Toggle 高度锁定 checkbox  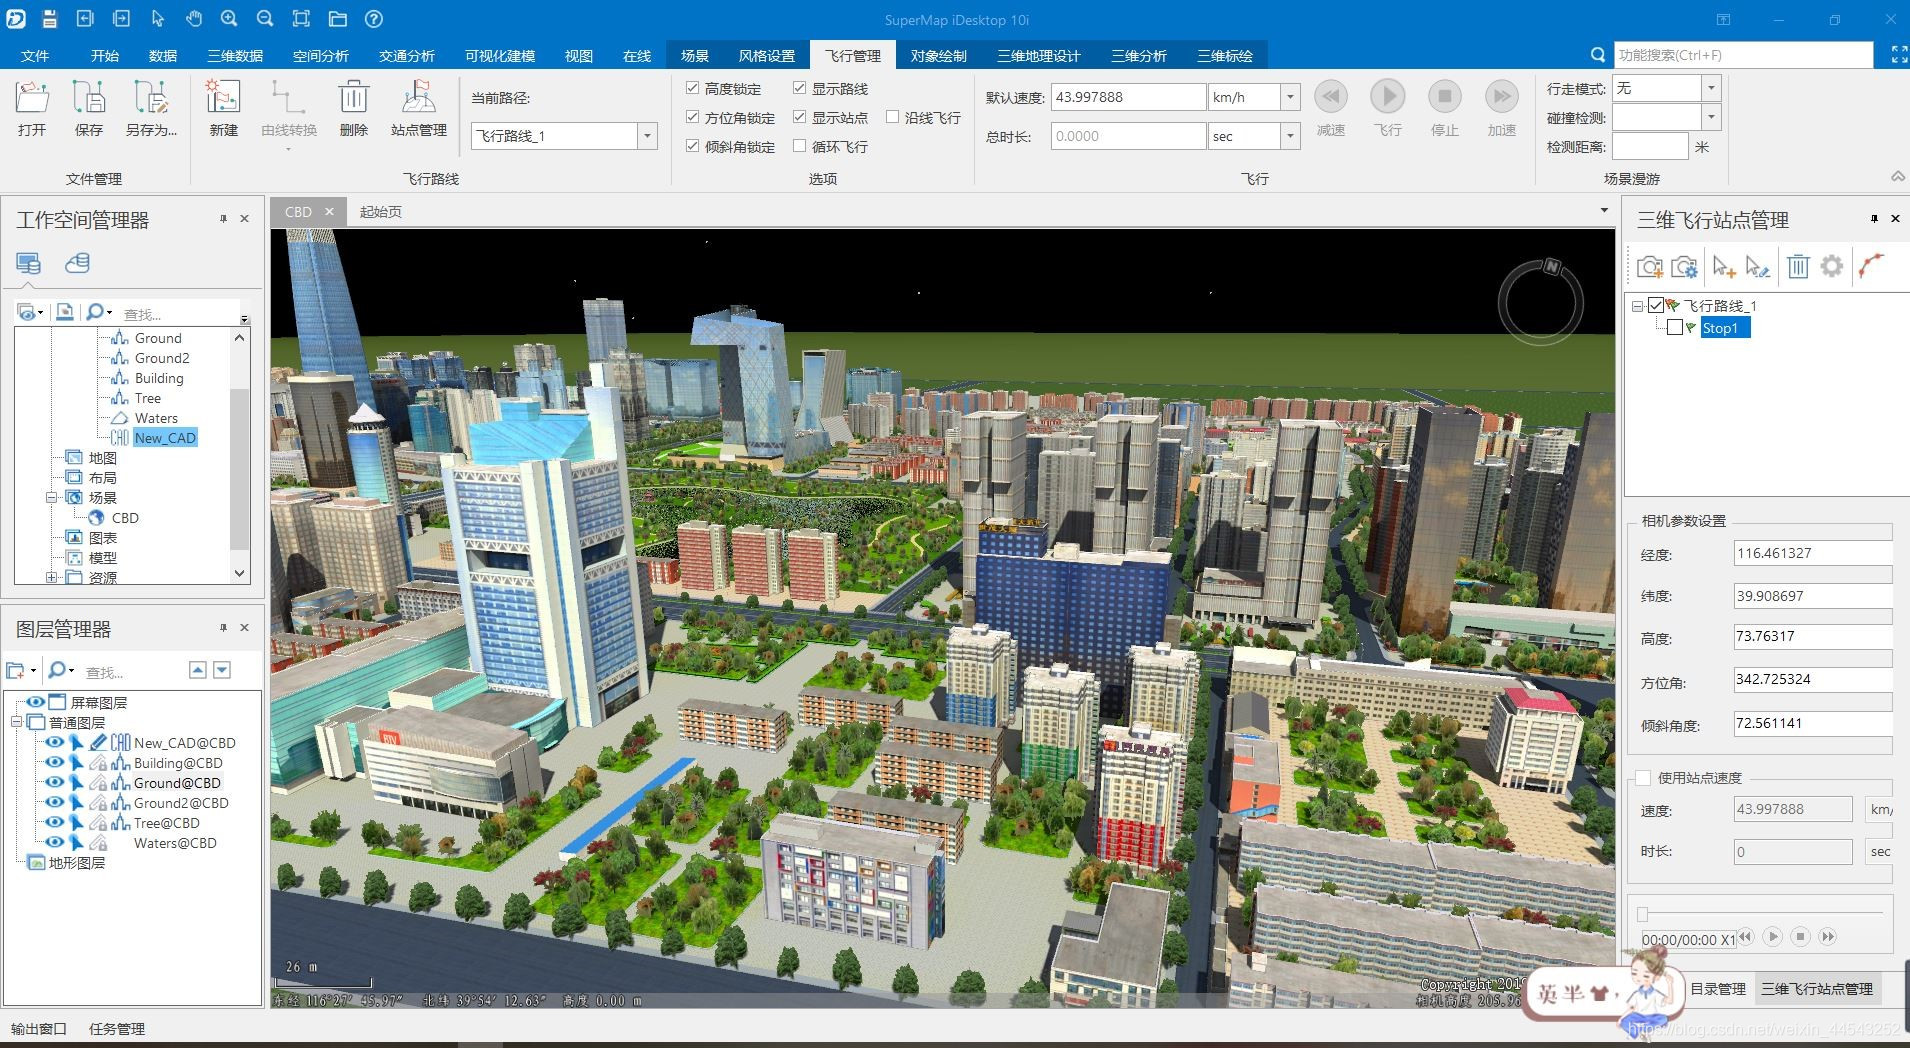(692, 88)
